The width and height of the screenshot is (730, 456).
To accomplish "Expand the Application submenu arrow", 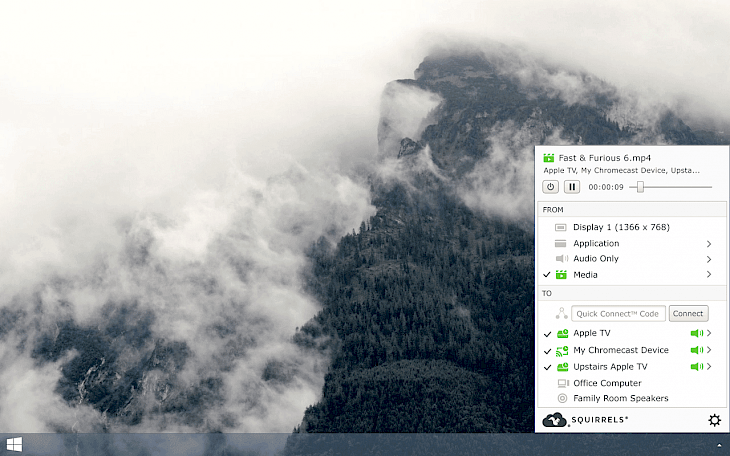I will (709, 244).
